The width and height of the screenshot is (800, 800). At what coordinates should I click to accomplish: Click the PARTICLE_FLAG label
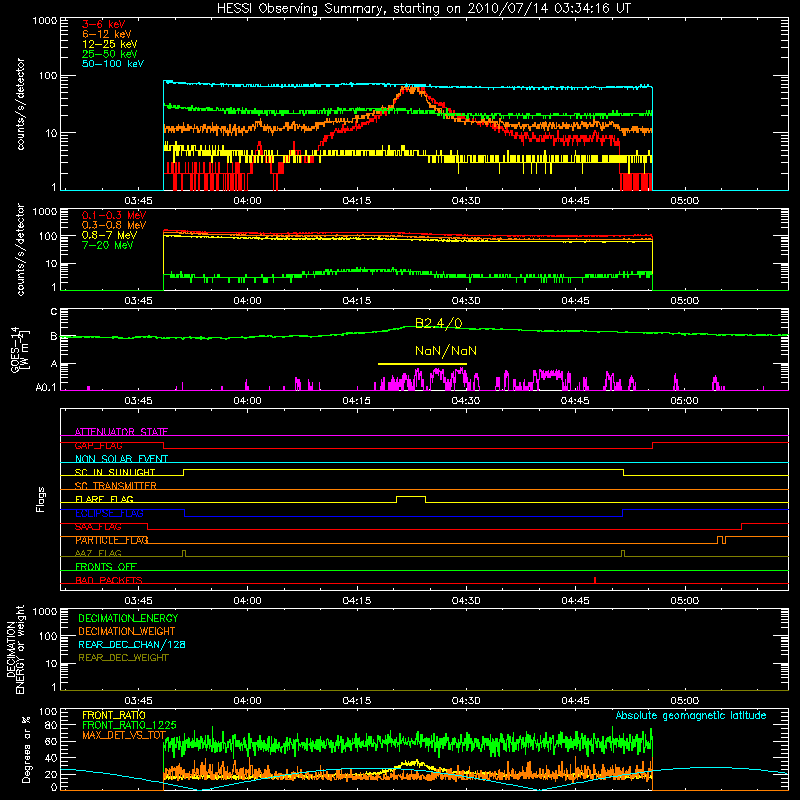pyautogui.click(x=112, y=540)
